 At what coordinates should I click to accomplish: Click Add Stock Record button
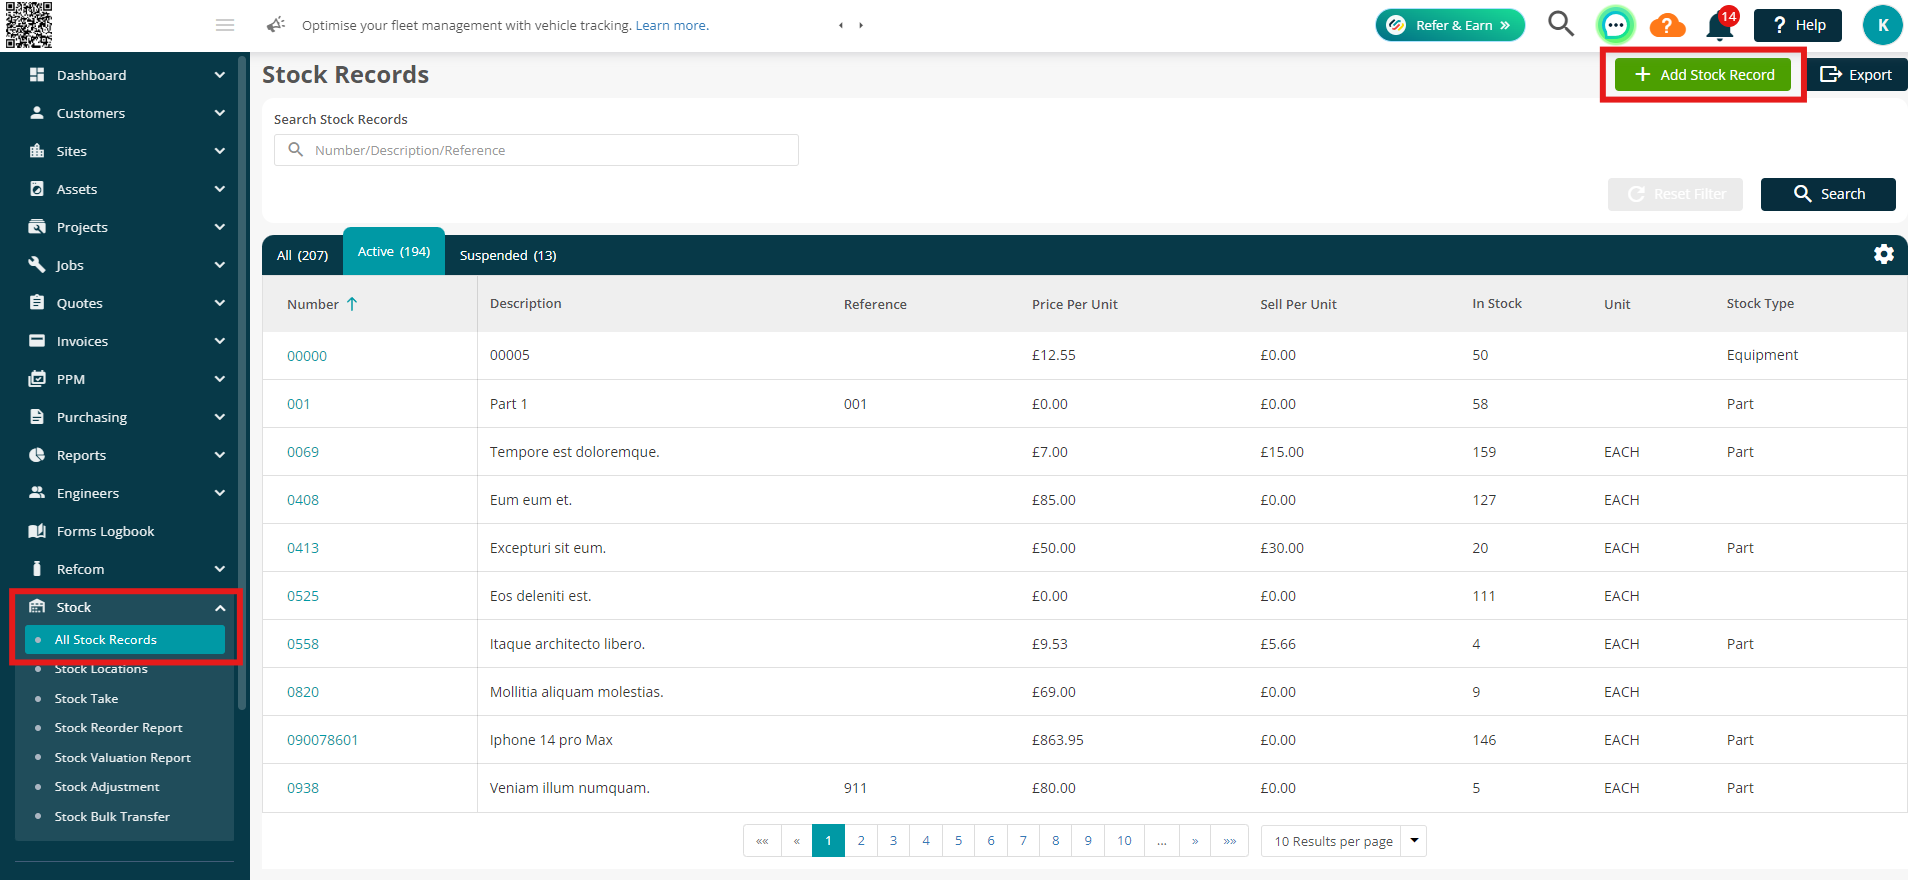pyautogui.click(x=1703, y=75)
